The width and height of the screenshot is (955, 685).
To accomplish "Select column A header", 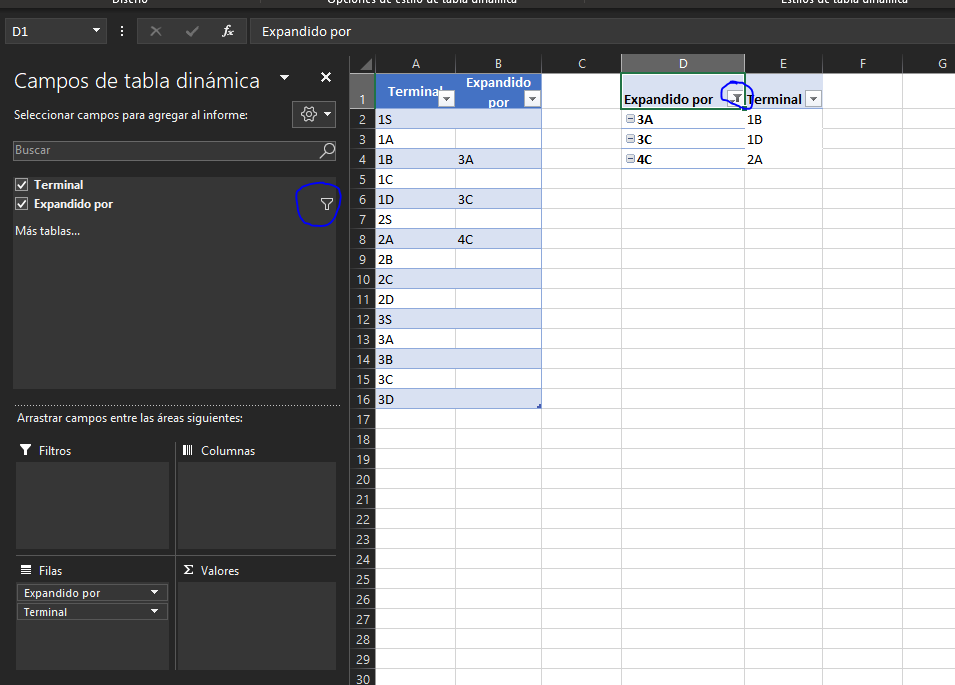I will pyautogui.click(x=415, y=63).
